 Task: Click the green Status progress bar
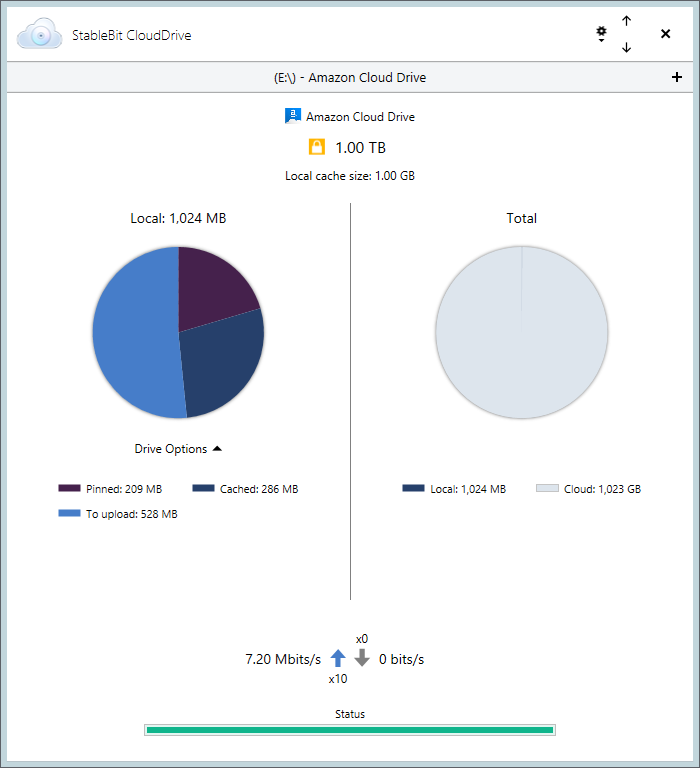[350, 730]
